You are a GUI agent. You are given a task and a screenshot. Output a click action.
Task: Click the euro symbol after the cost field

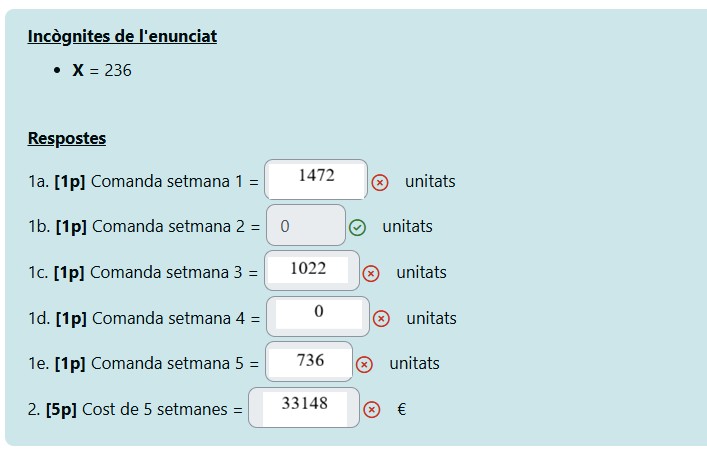tap(401, 409)
